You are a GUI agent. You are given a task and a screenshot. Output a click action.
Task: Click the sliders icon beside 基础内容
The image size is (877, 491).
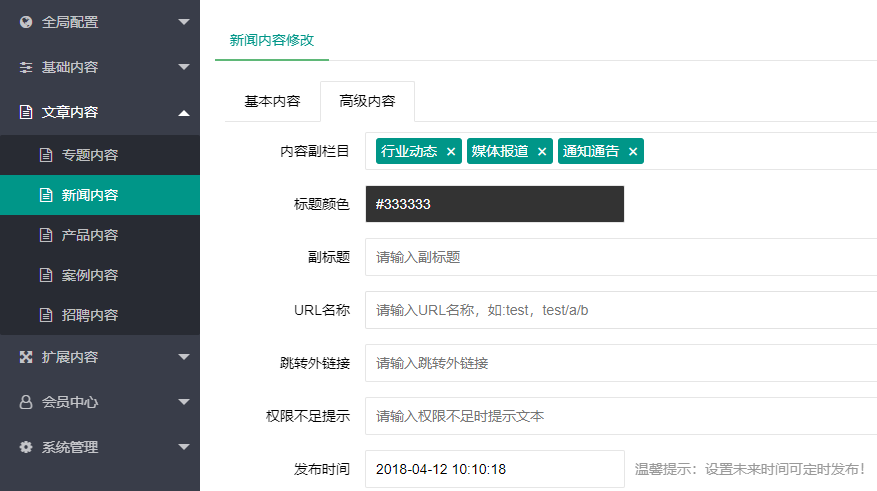click(26, 67)
